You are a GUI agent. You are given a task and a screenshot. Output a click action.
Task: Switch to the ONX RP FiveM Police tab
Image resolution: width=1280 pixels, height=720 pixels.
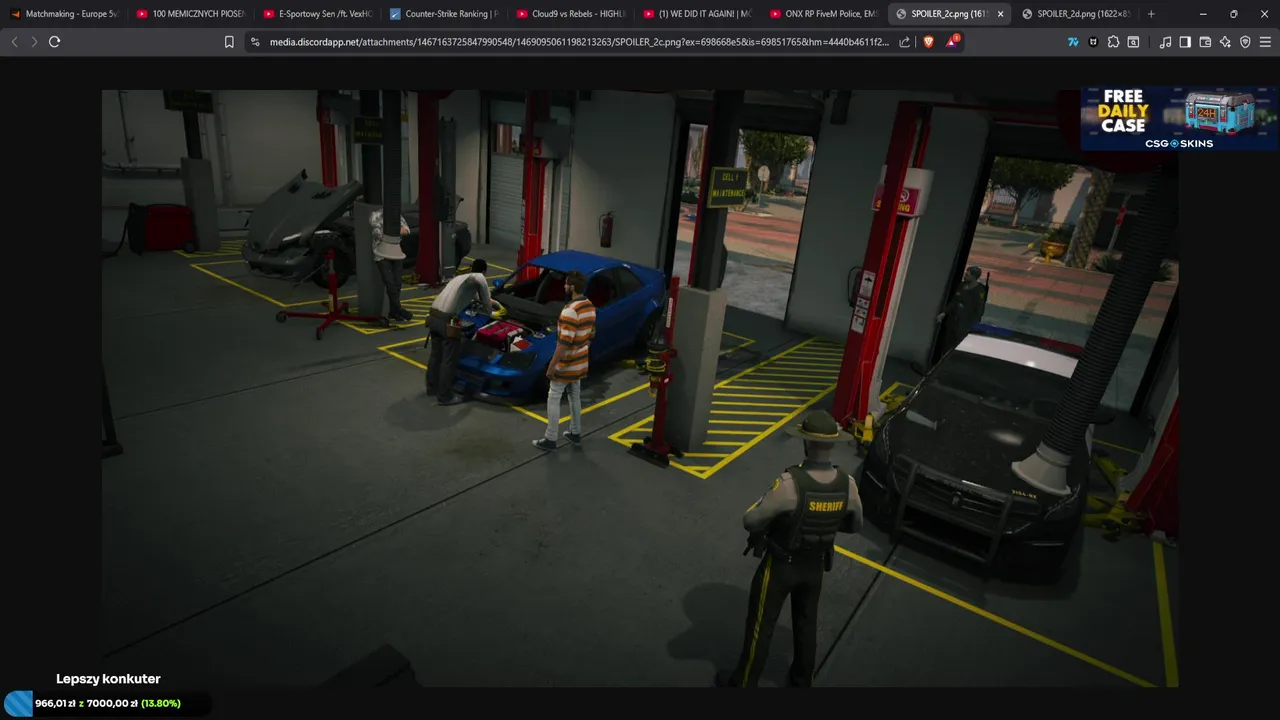825,14
